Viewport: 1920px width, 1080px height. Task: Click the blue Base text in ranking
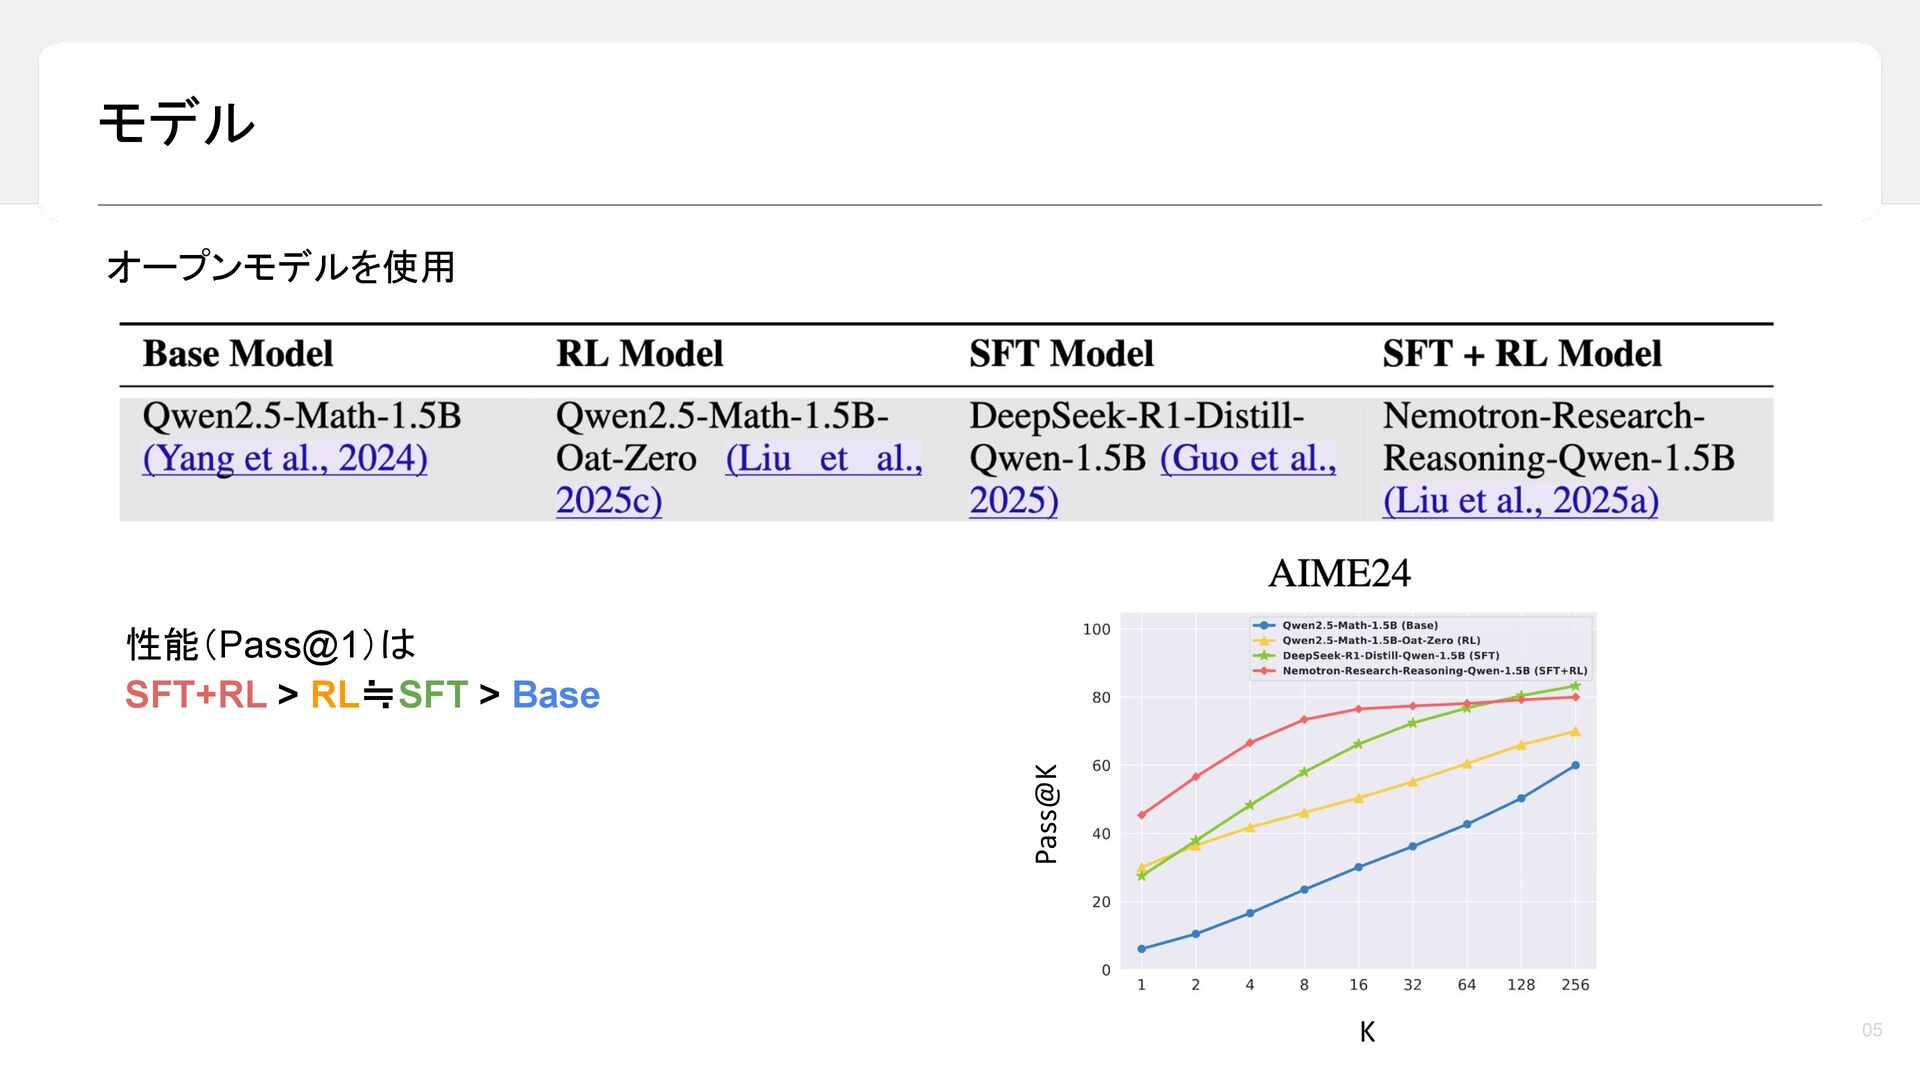(x=555, y=695)
